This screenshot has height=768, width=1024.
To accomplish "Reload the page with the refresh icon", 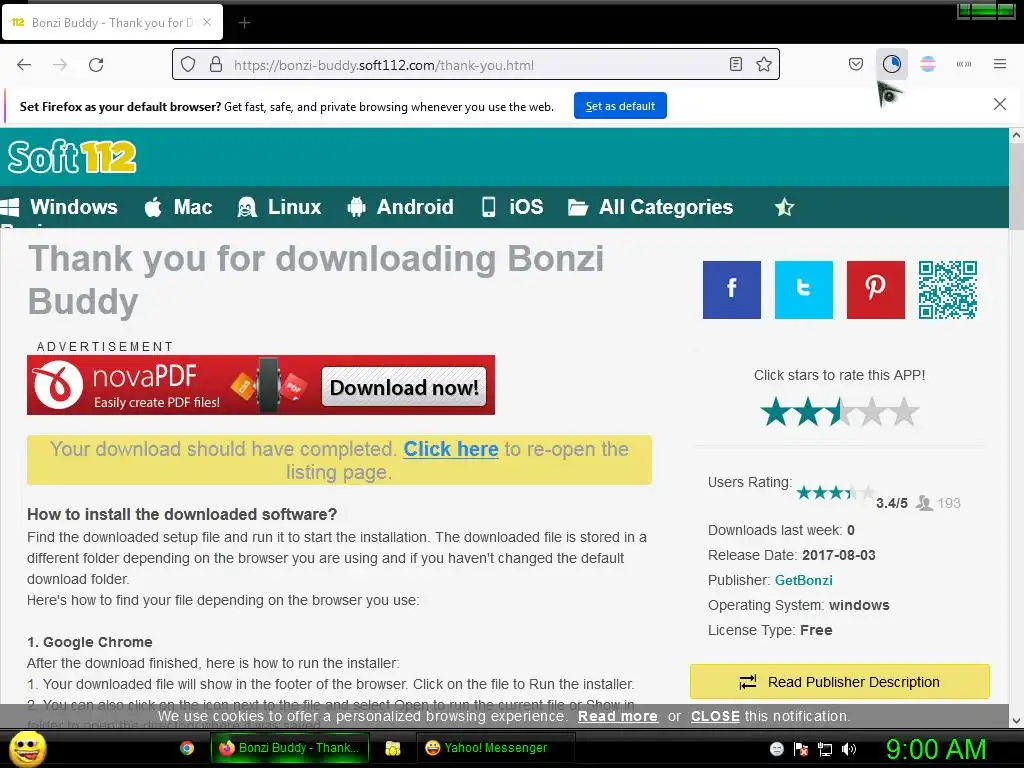I will (96, 65).
